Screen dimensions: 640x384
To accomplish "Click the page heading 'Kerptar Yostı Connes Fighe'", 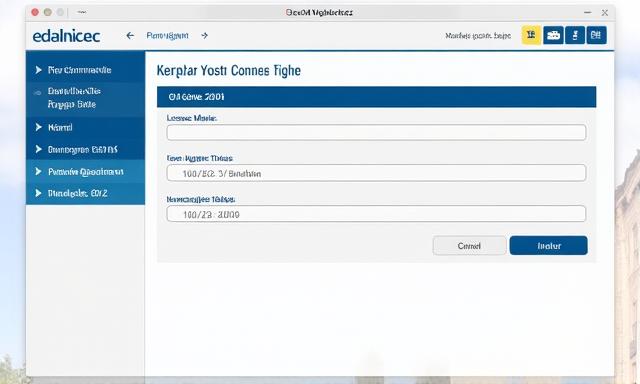I will (229, 71).
